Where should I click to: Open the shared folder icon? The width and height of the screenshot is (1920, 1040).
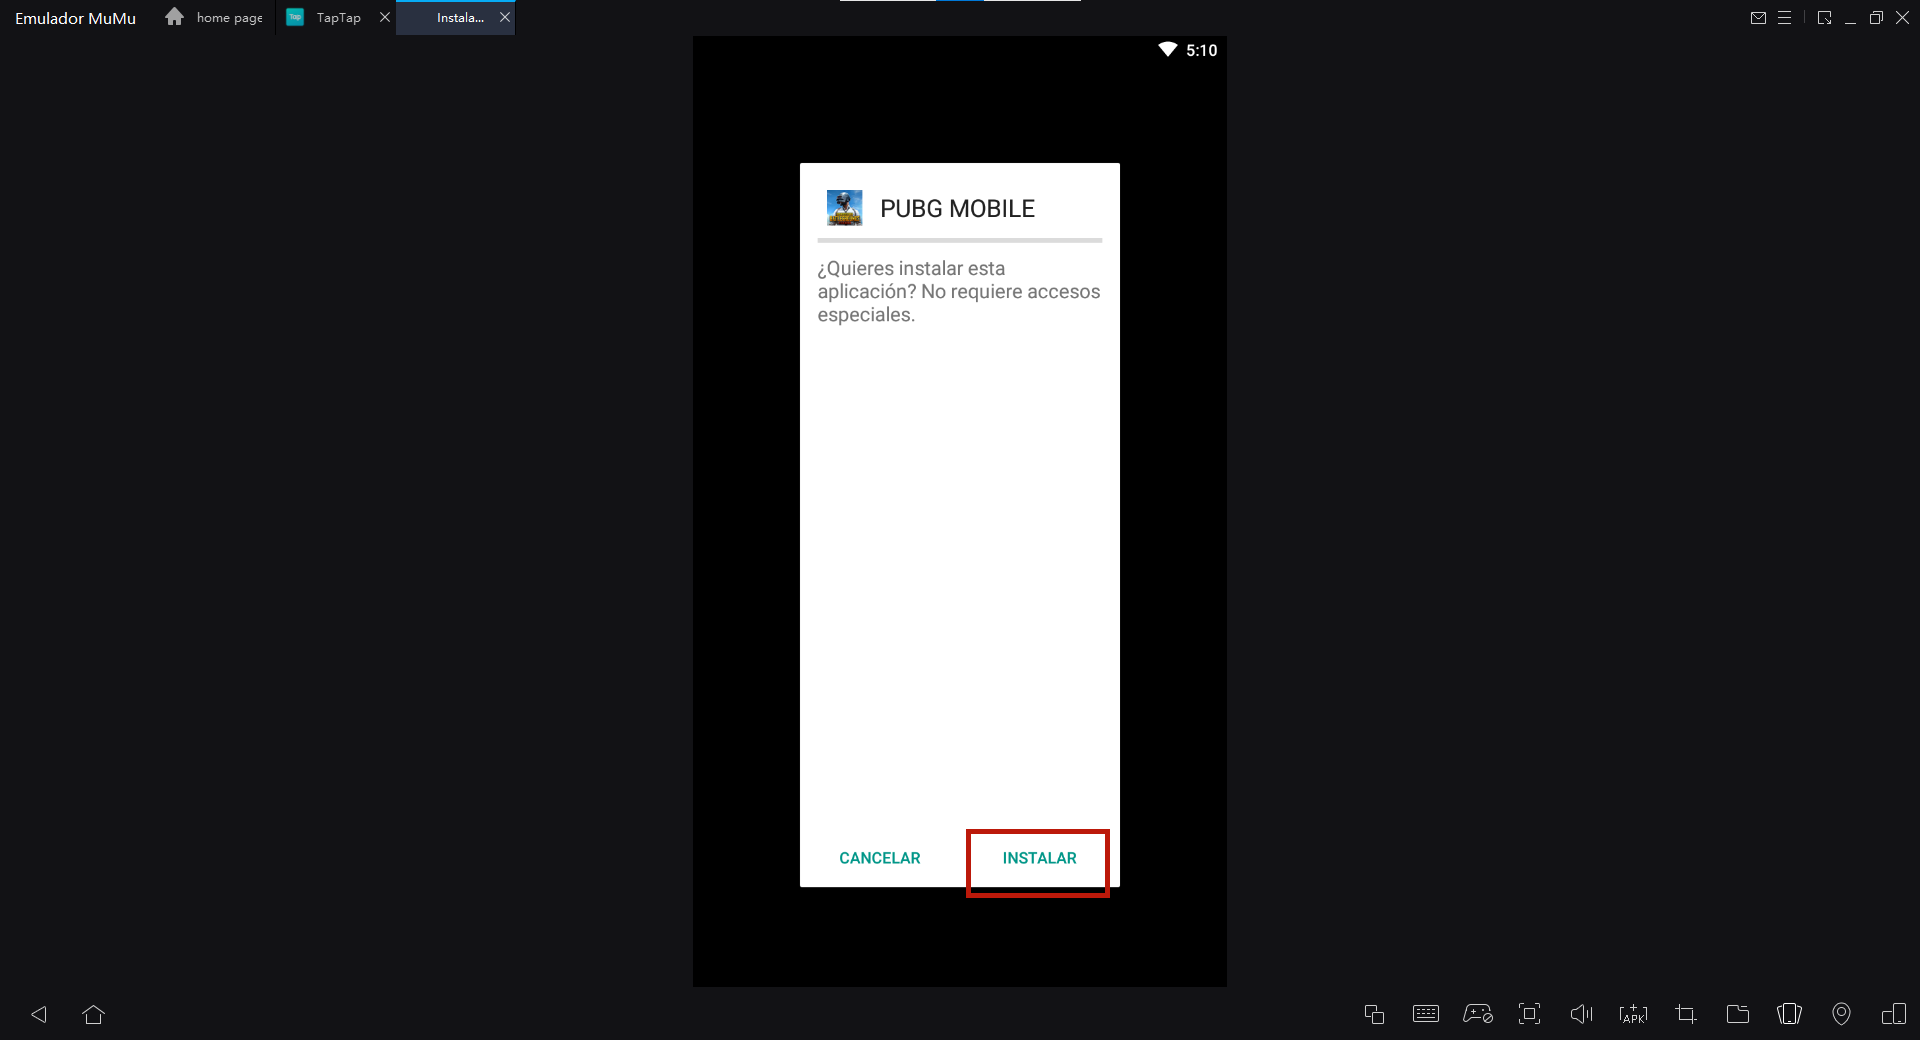coord(1738,1014)
